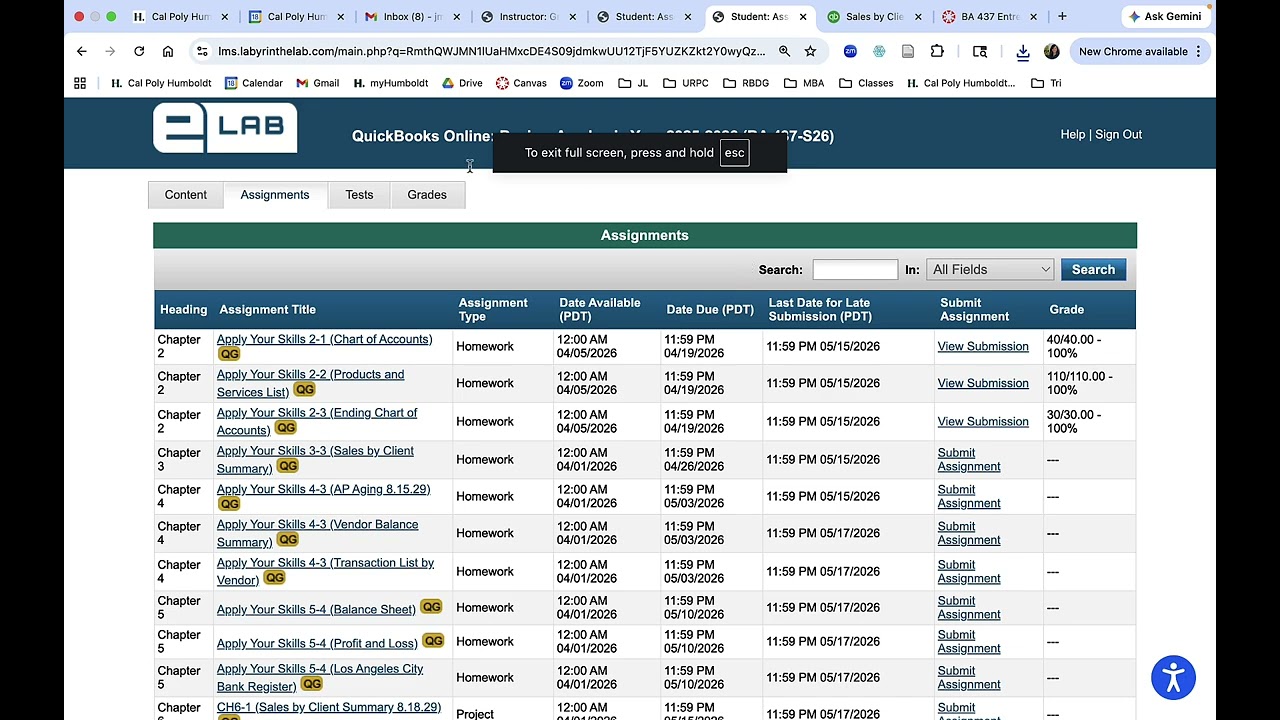Open Los Angeles City Bank Register assignment
This screenshot has width=1280, height=720.
point(320,677)
